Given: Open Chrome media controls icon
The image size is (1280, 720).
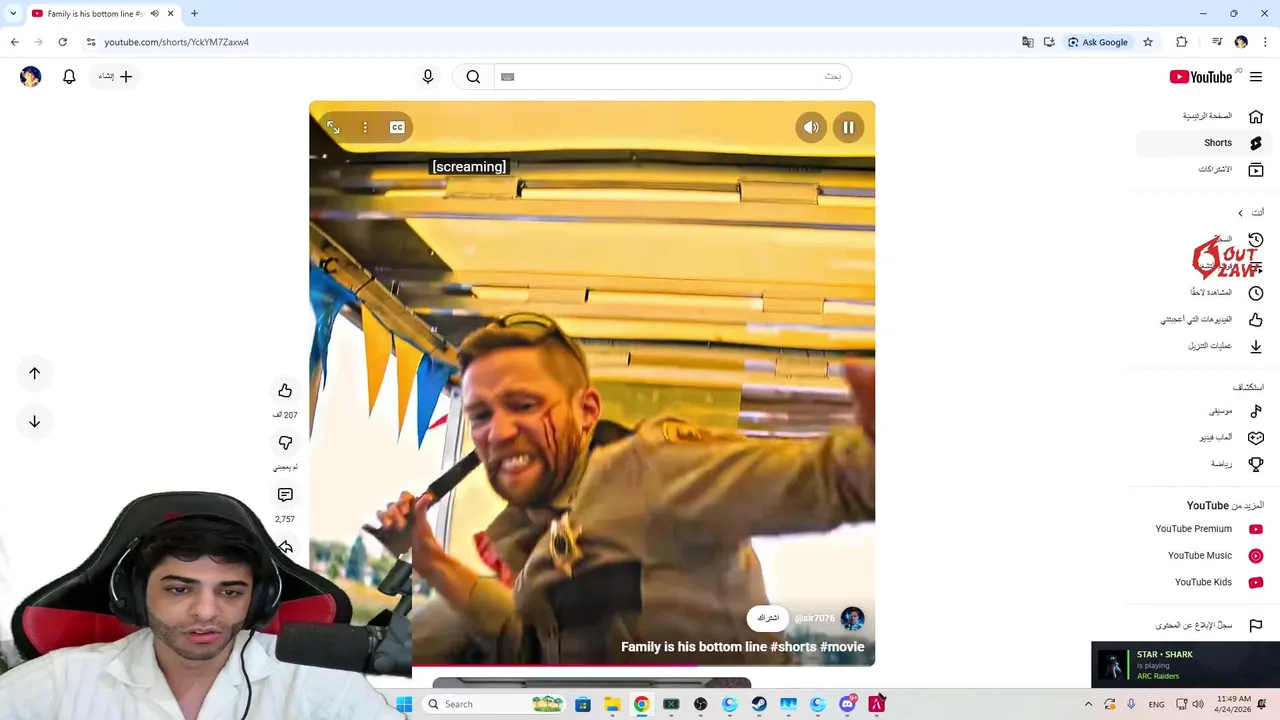Looking at the screenshot, I should pos(1217,42).
